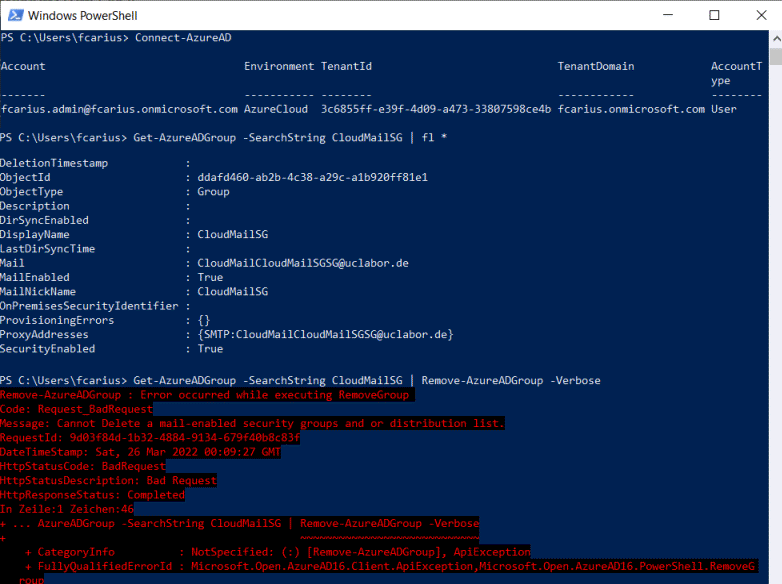
Task: Click the TenantDomain column header
Action: tap(596, 66)
